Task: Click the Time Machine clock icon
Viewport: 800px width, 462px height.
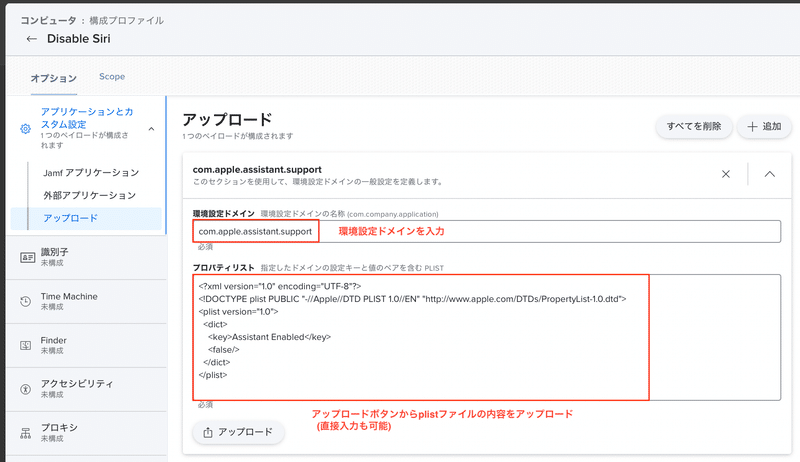Action: 26,301
